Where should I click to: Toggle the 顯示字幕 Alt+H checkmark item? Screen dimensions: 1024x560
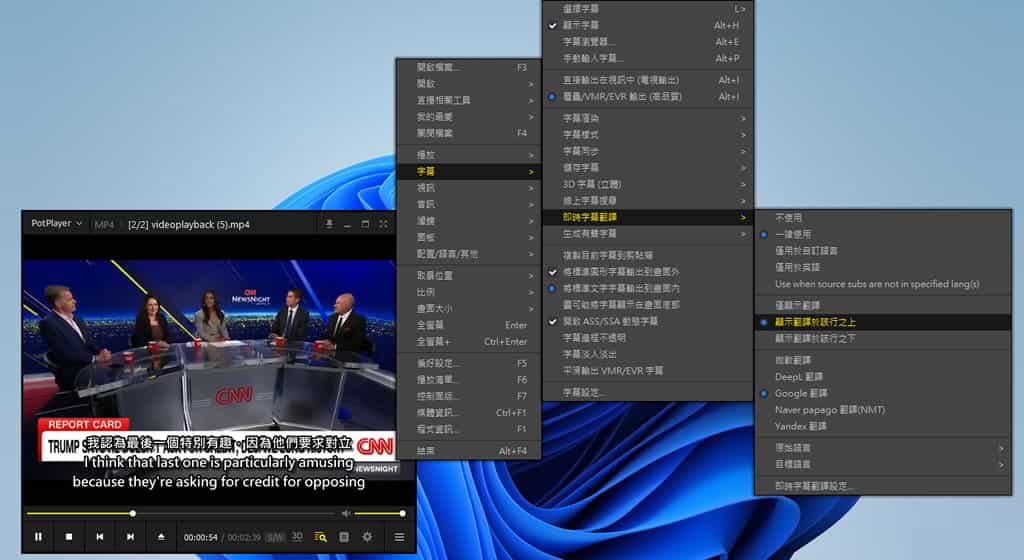pos(648,25)
